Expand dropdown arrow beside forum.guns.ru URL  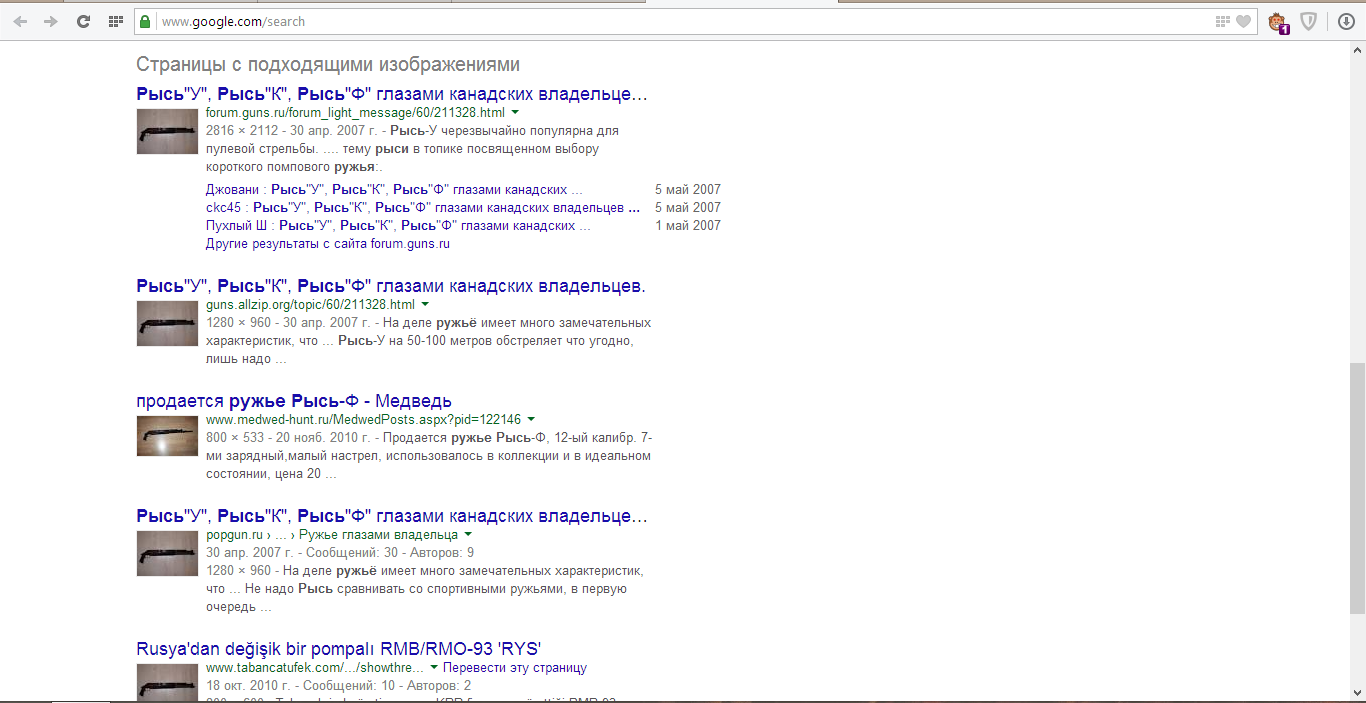(515, 113)
